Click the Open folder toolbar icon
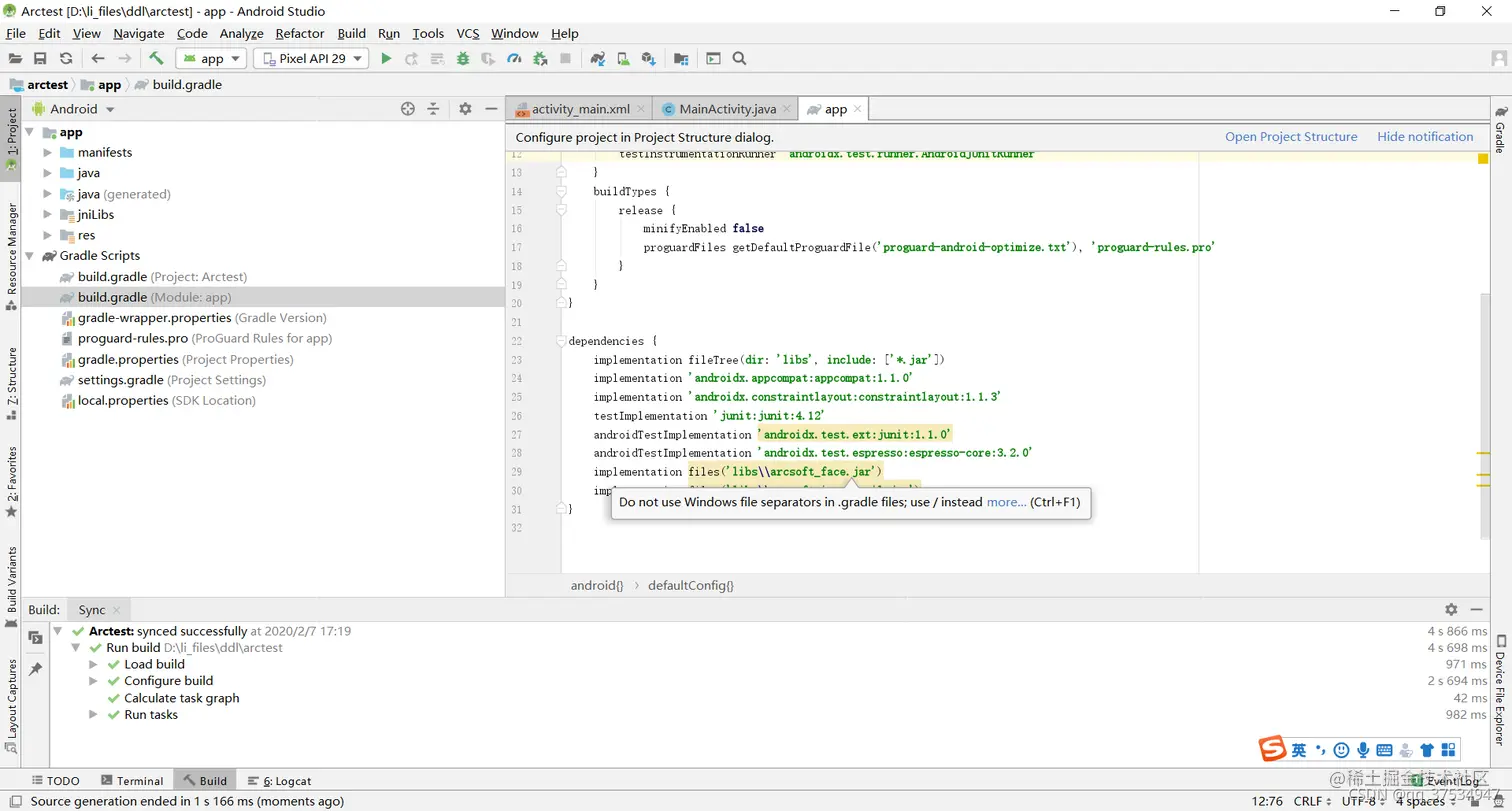1512x811 pixels. tap(15, 59)
